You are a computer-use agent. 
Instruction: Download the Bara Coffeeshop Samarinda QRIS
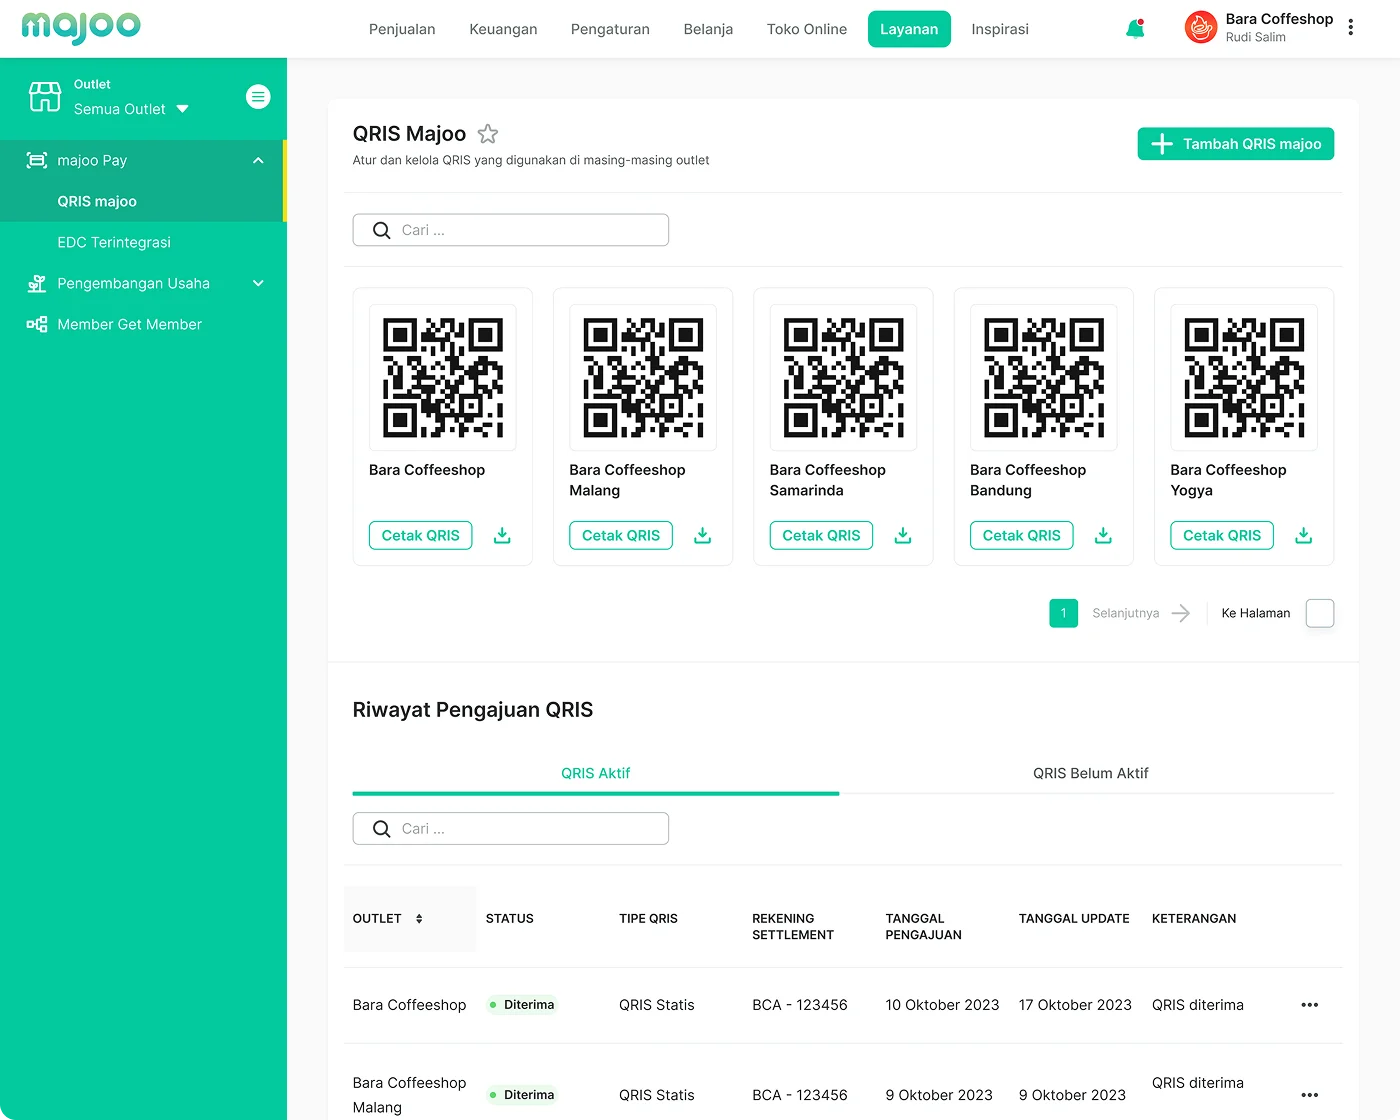[x=903, y=535]
